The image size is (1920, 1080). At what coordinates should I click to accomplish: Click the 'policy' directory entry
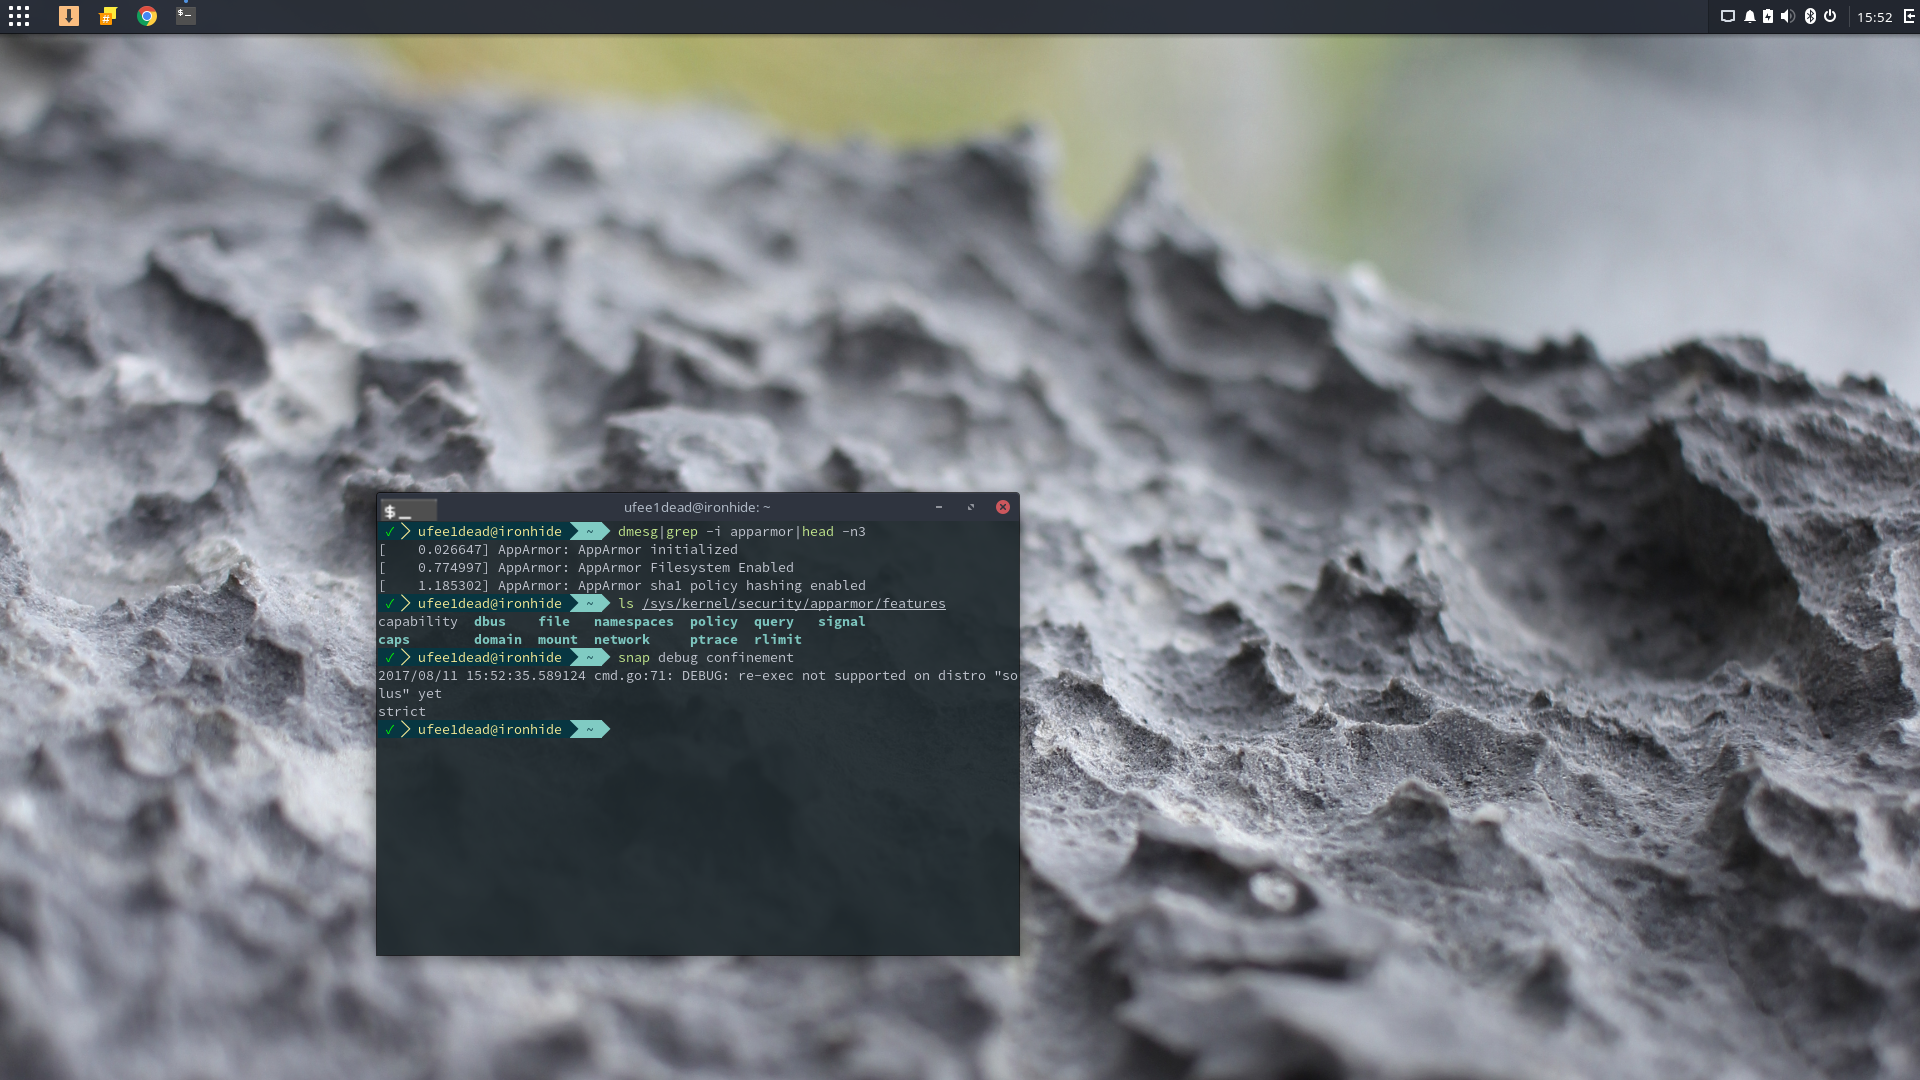pos(714,621)
